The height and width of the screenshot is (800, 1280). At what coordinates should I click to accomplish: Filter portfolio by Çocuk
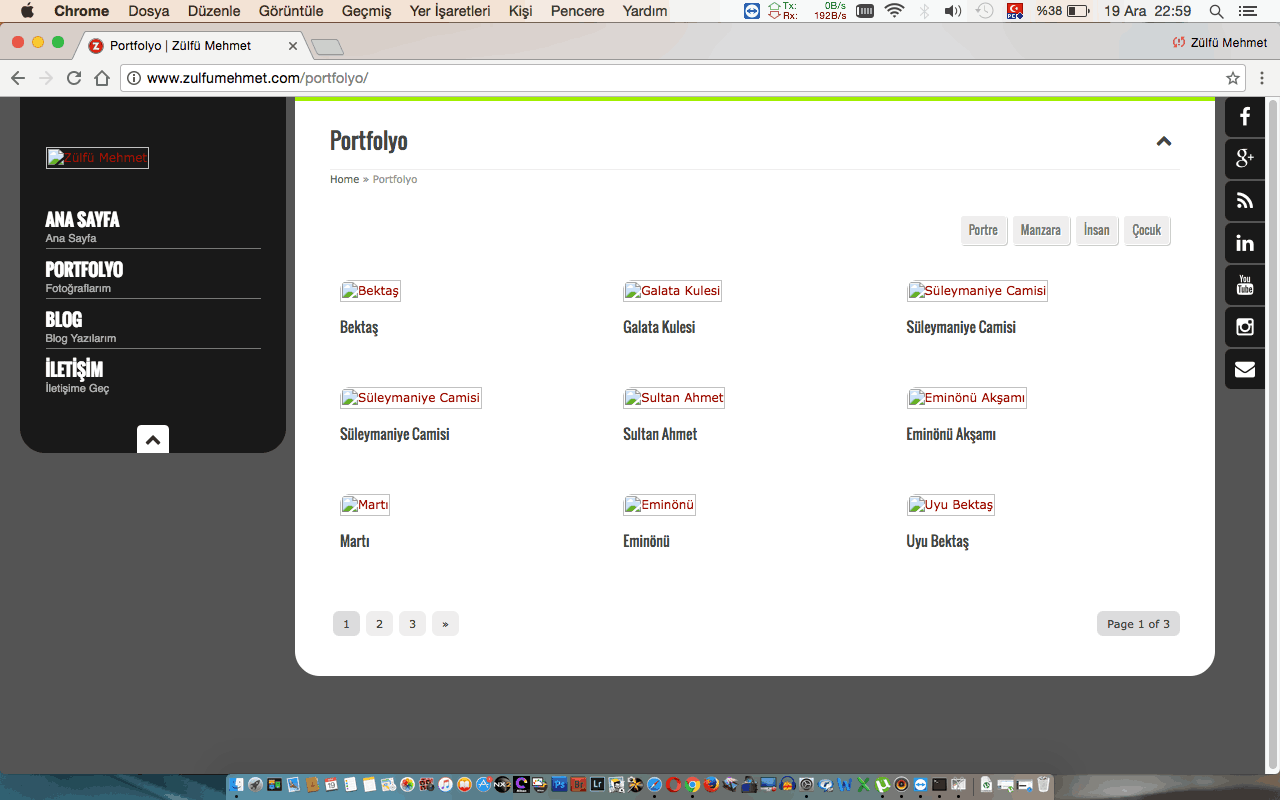(1147, 230)
